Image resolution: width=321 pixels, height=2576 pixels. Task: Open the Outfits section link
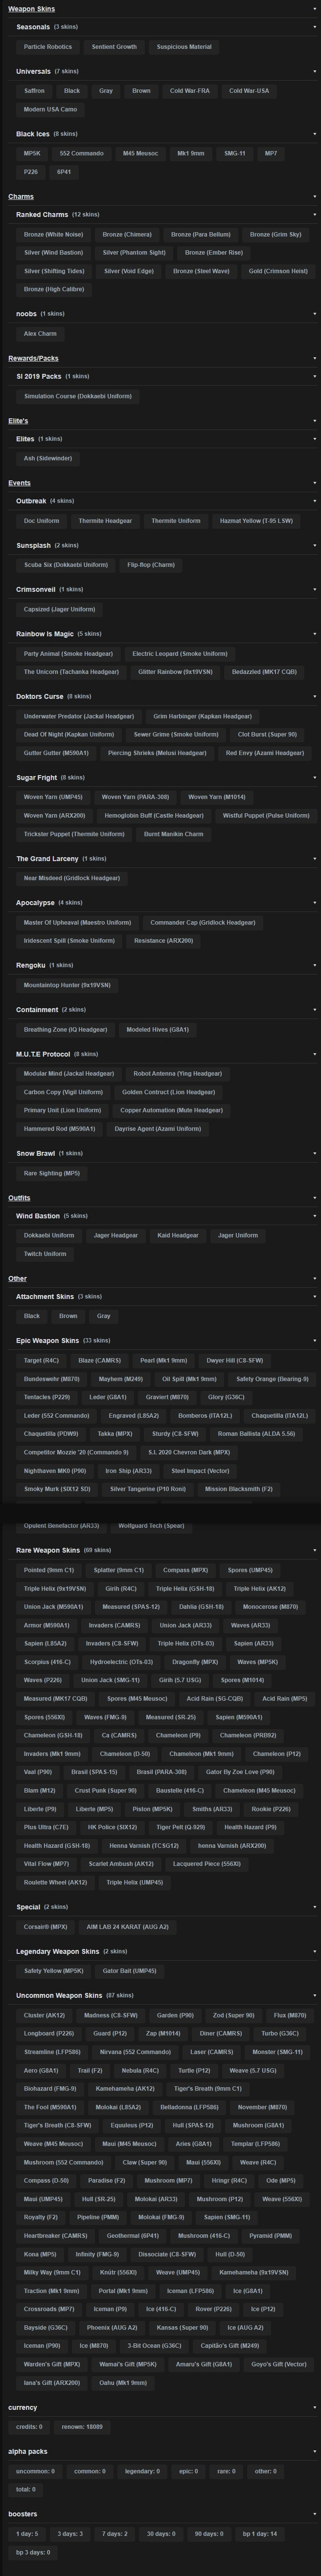pyautogui.click(x=19, y=1198)
